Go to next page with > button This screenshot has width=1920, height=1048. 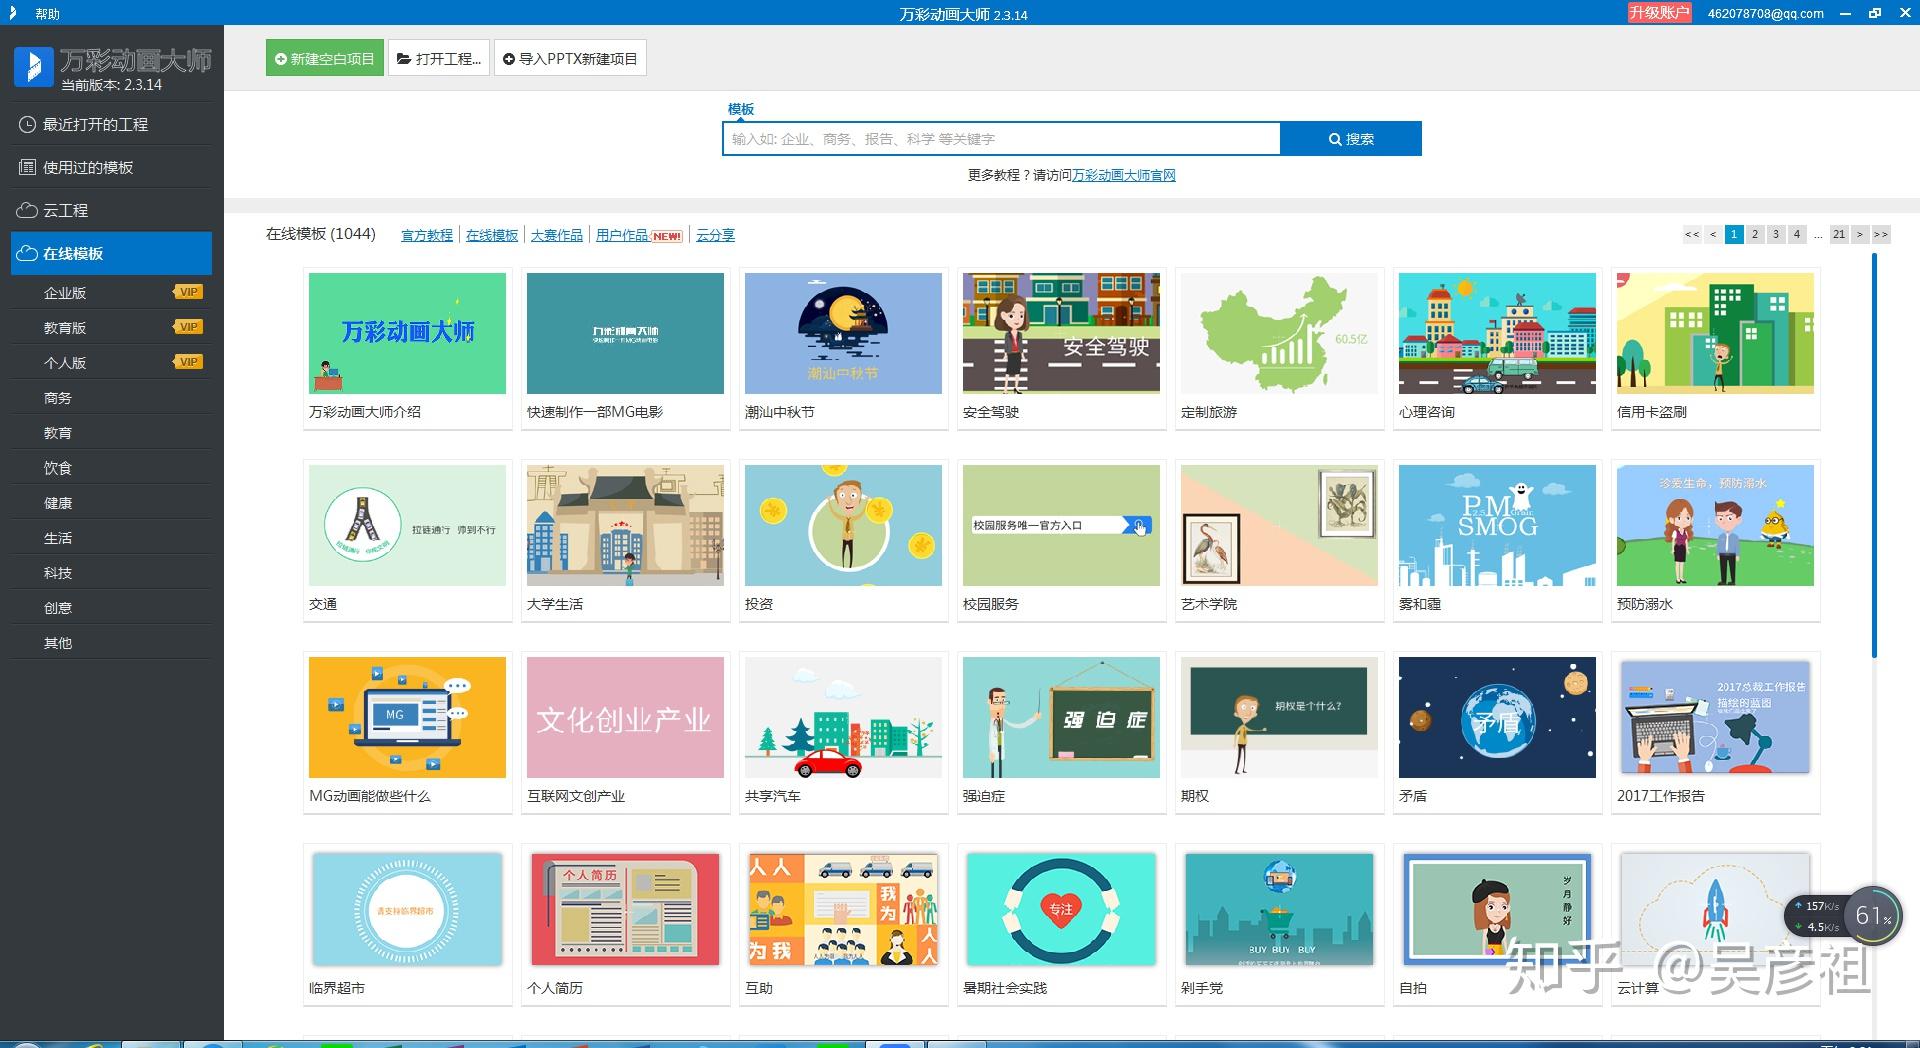(x=1860, y=234)
